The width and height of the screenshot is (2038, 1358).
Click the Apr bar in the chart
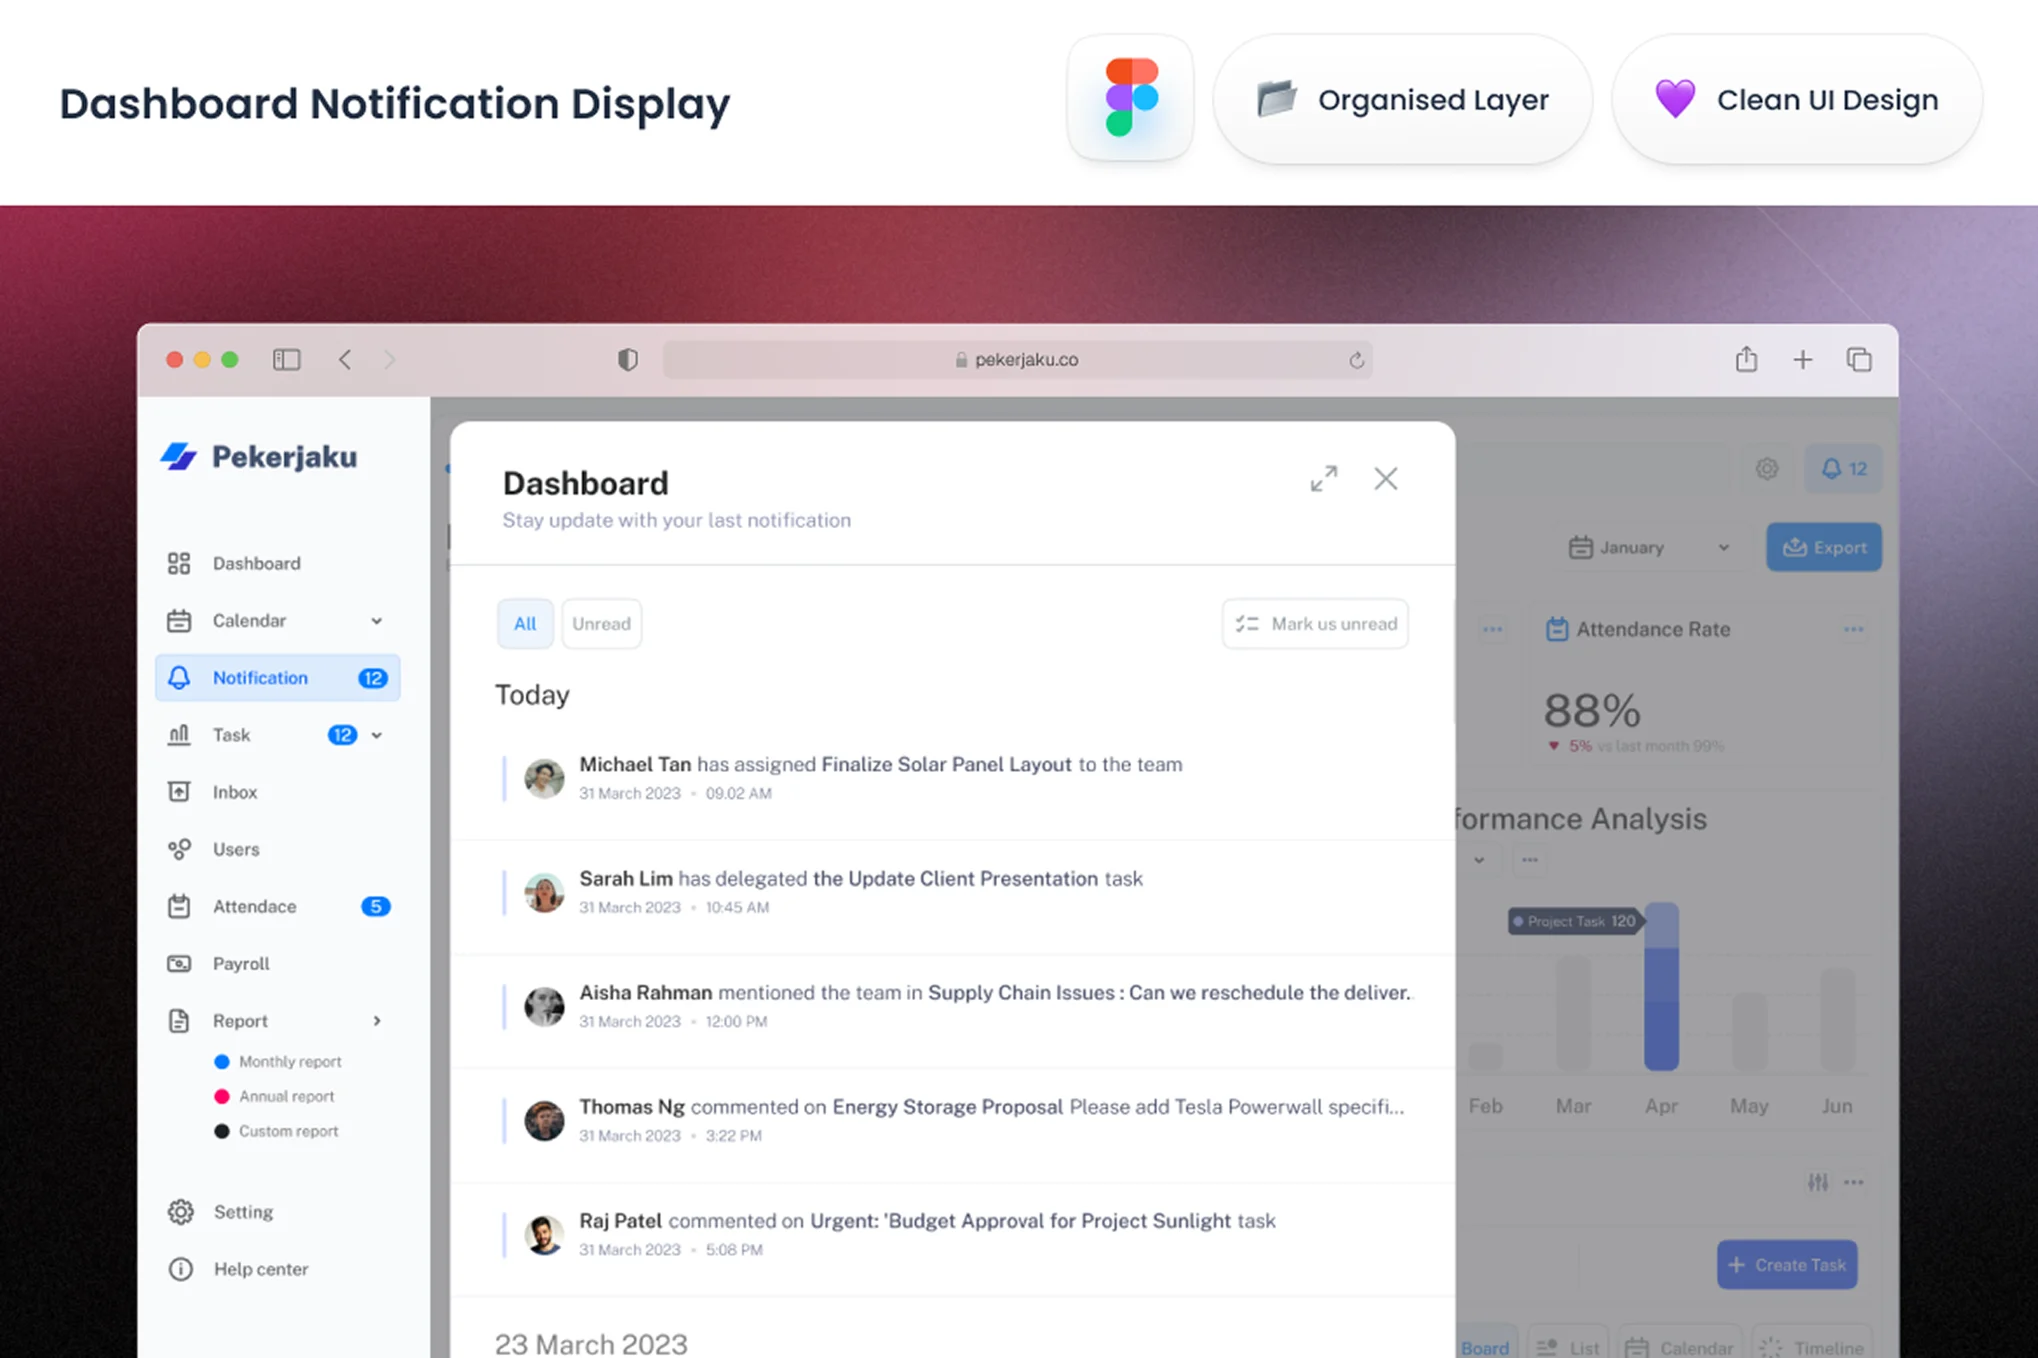1661,986
